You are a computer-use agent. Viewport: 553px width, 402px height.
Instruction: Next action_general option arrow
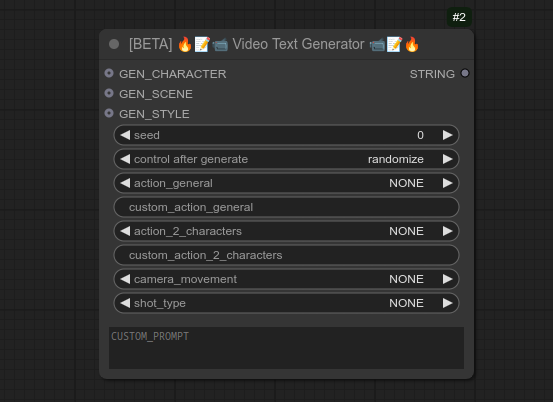[448, 183]
